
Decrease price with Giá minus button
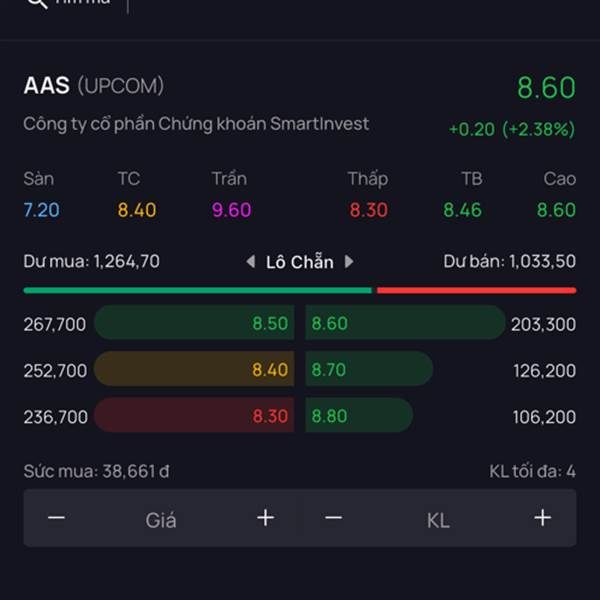[x=57, y=518]
